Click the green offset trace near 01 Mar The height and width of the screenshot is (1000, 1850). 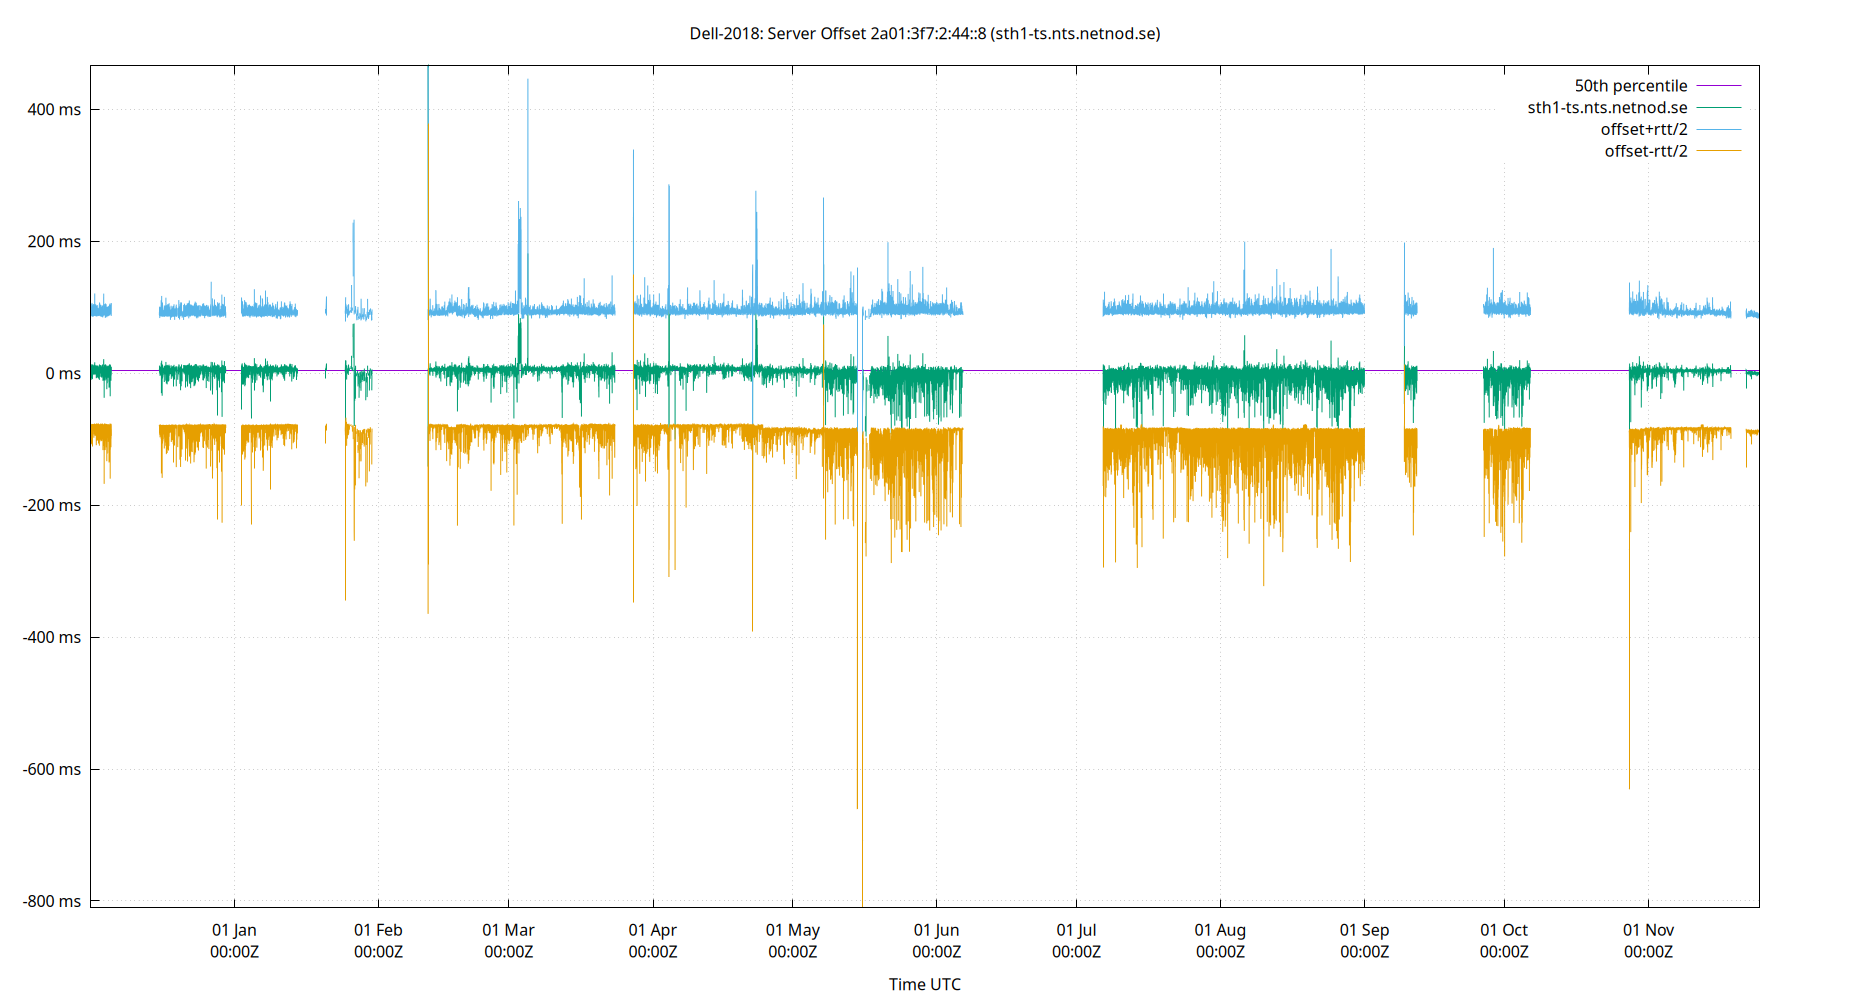point(510,370)
